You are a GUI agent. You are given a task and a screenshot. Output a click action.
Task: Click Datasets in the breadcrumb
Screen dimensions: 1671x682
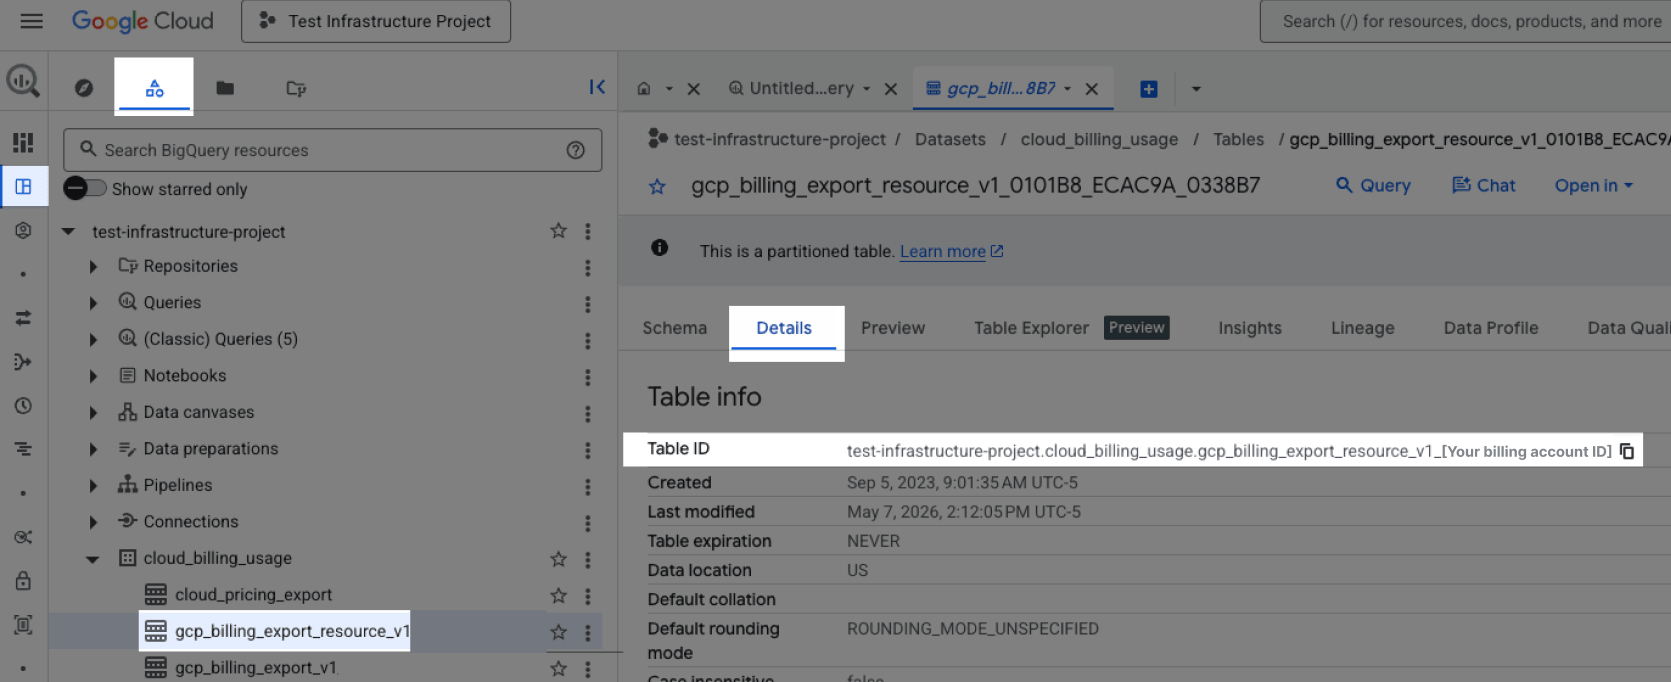(950, 139)
